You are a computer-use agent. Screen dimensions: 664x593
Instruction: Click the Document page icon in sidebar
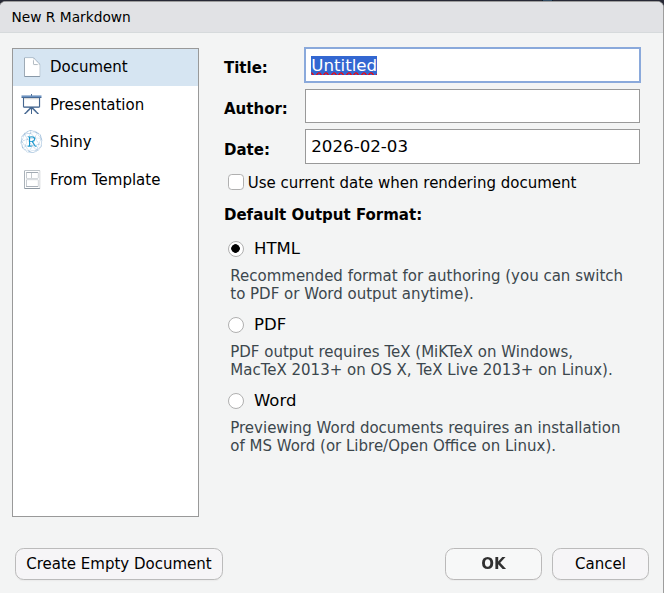pos(32,67)
